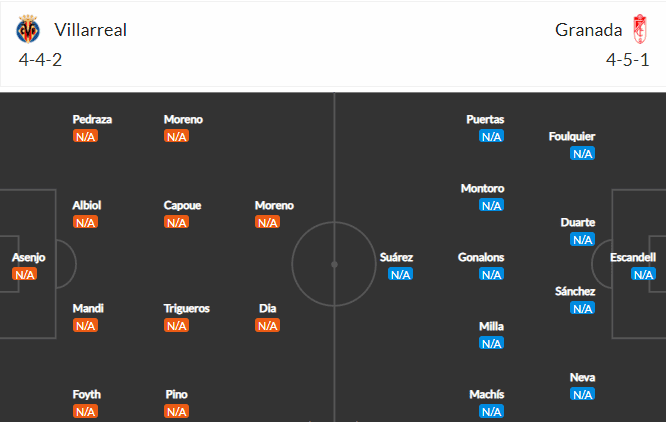Click Pedraza's orange N/A rating badge
666x422 pixels.
[85, 137]
